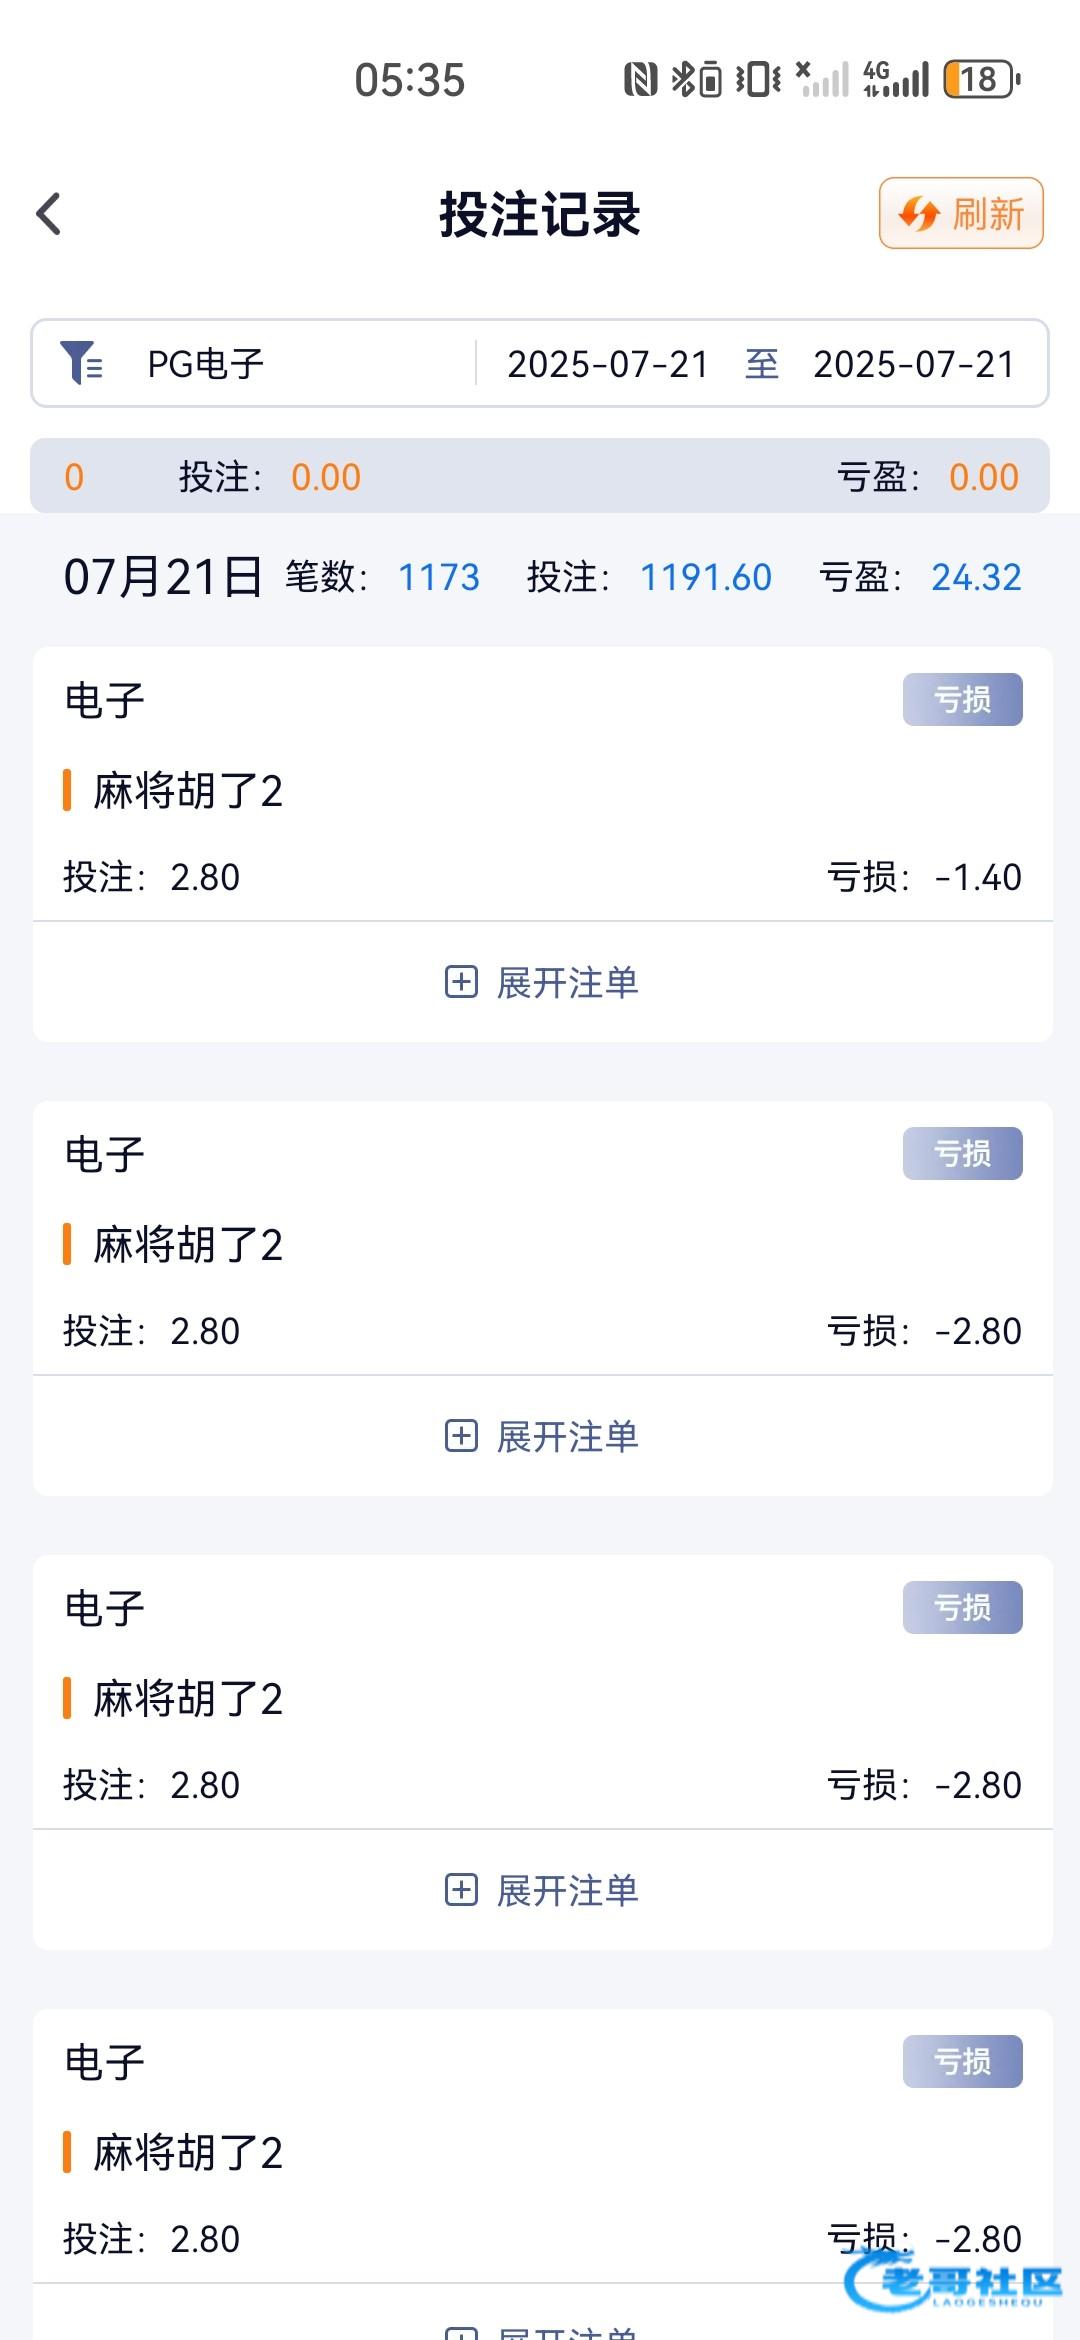
Task: Click the 亏损 badge on third card
Action: [962, 1607]
